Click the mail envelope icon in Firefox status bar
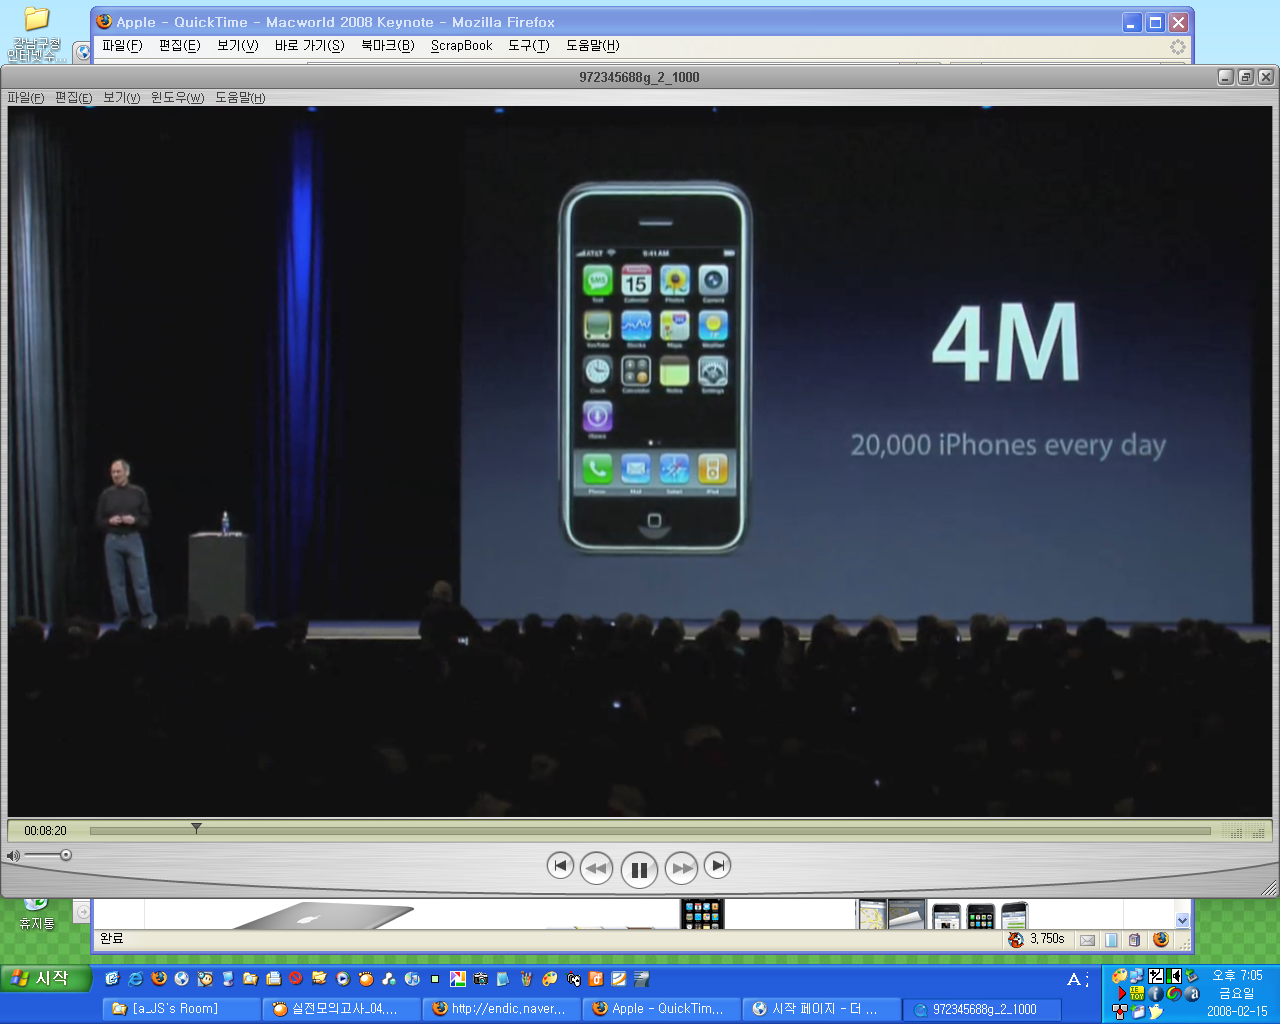The height and width of the screenshot is (1024, 1280). 1087,940
